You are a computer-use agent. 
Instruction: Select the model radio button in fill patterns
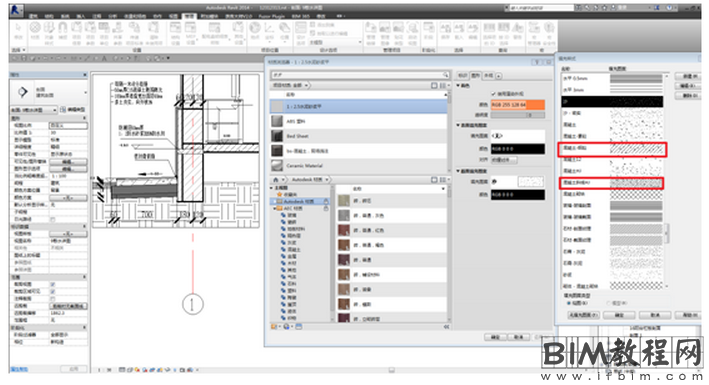coord(608,303)
